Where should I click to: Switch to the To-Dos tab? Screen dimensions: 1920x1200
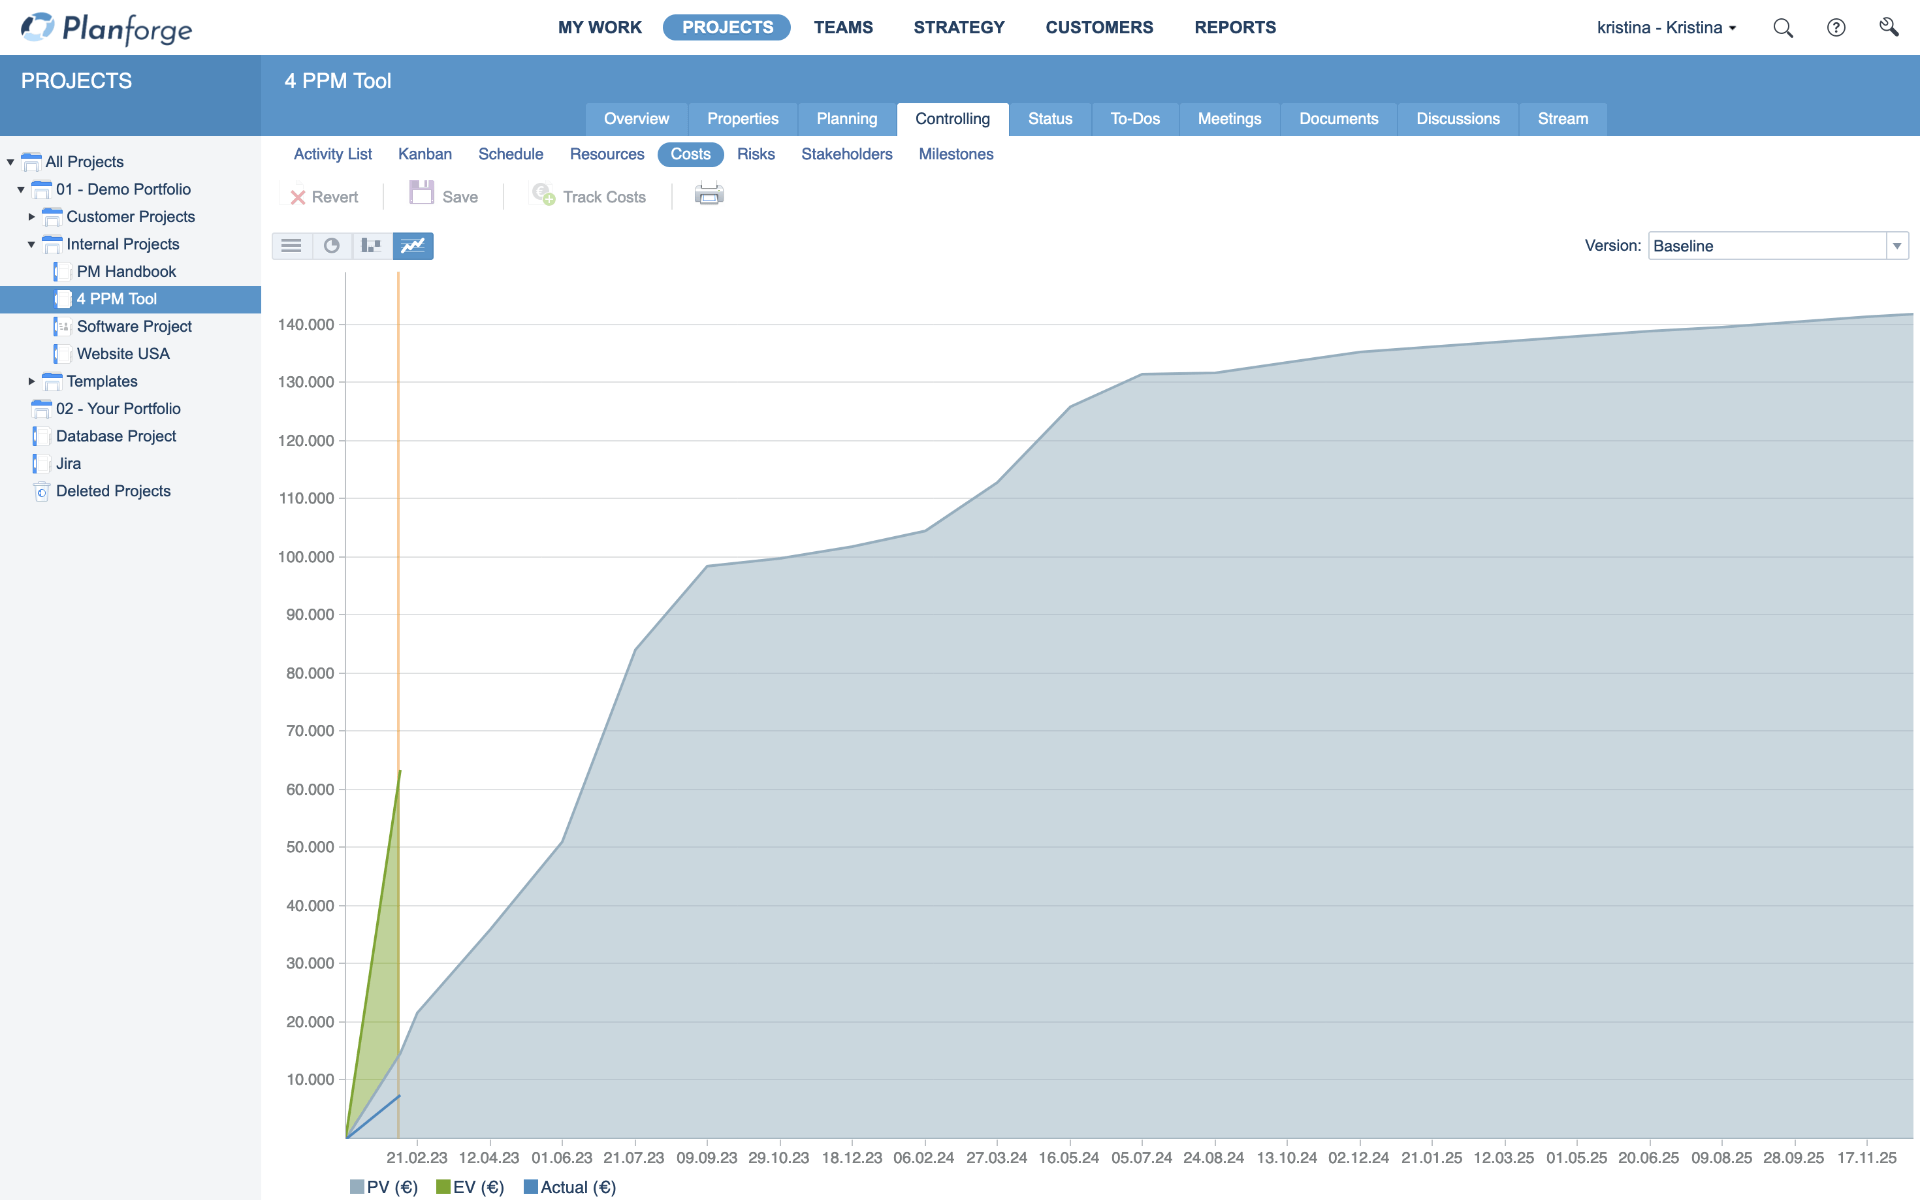pos(1135,119)
